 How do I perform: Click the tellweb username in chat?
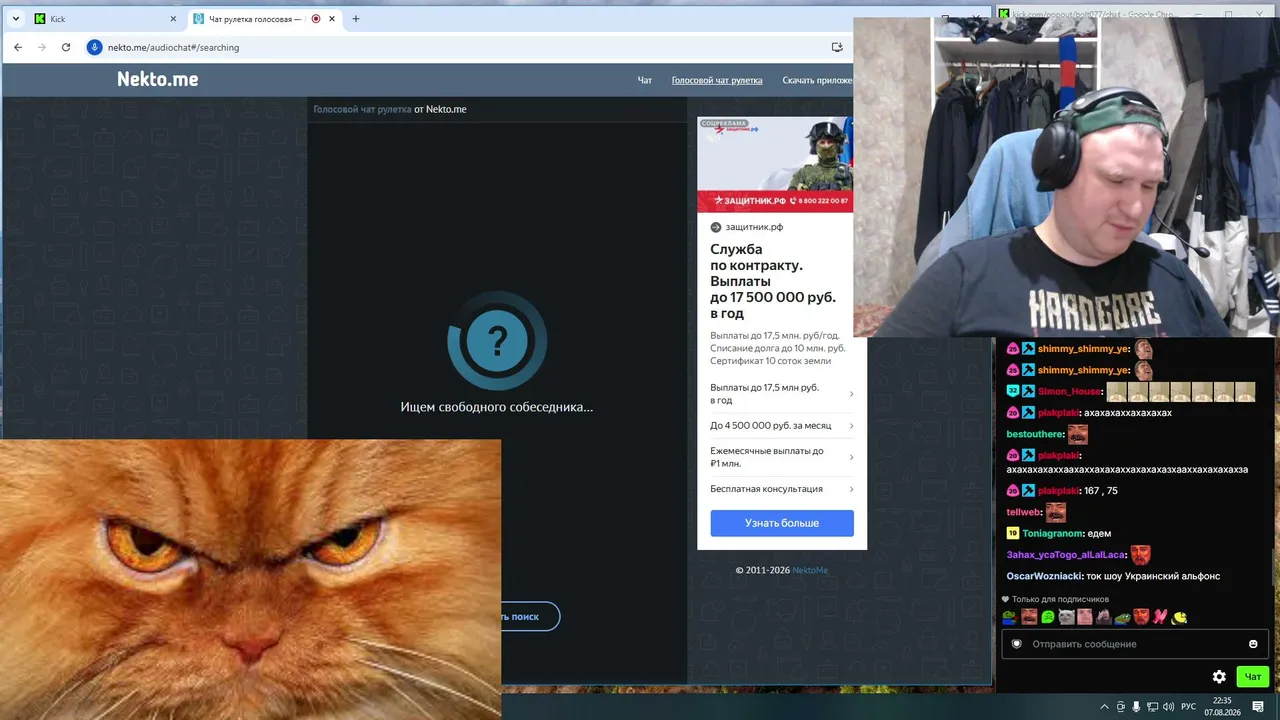(x=1022, y=513)
